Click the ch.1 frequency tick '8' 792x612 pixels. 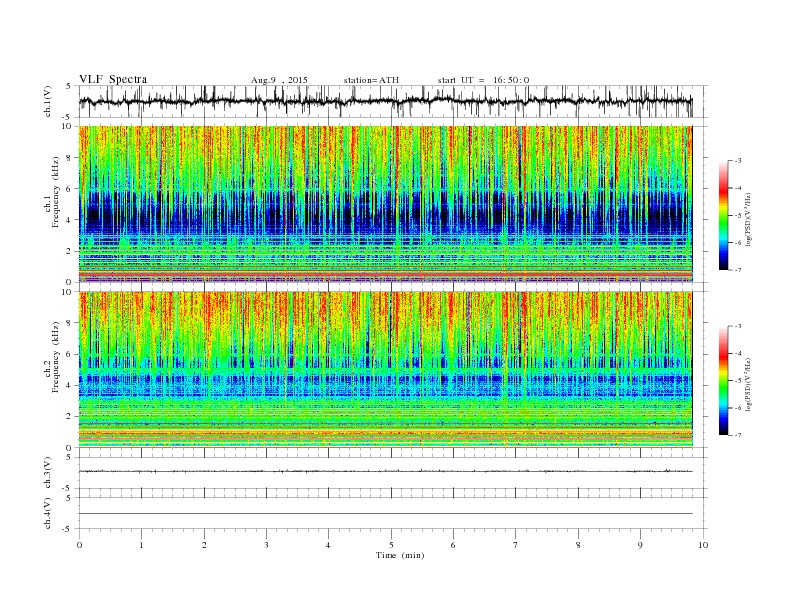click(x=69, y=158)
